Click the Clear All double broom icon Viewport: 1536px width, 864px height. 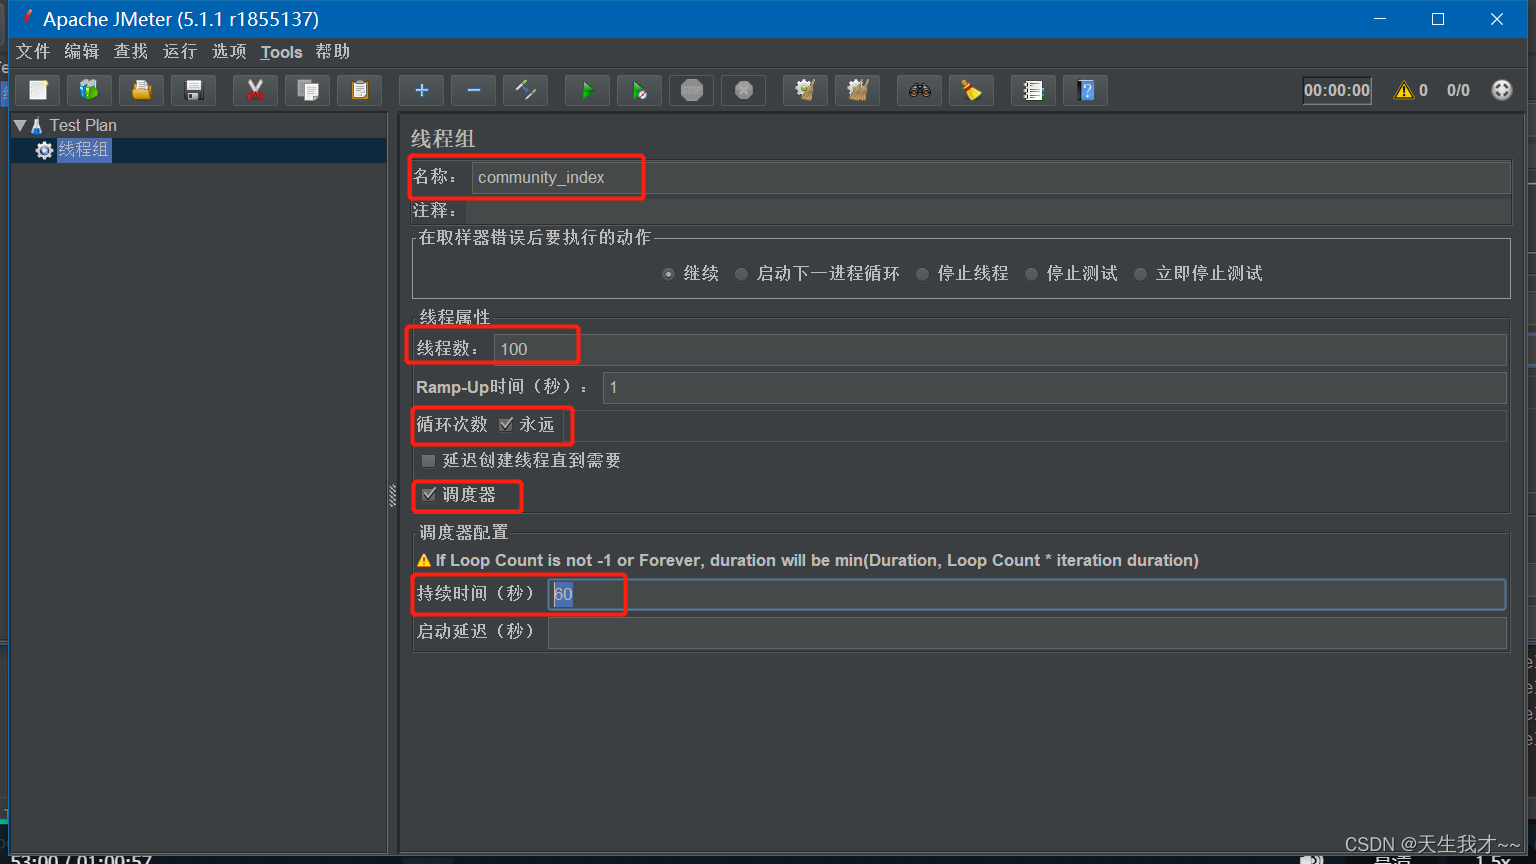pos(858,90)
